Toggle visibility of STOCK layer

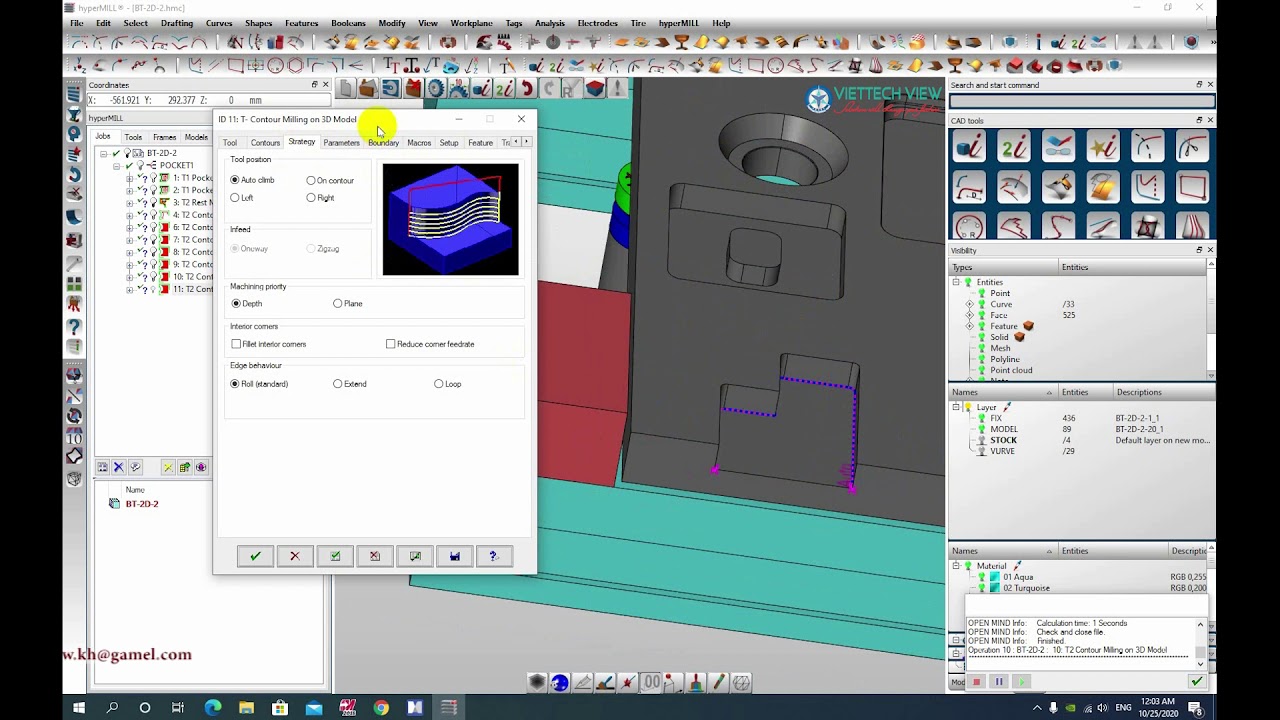[x=981, y=441]
